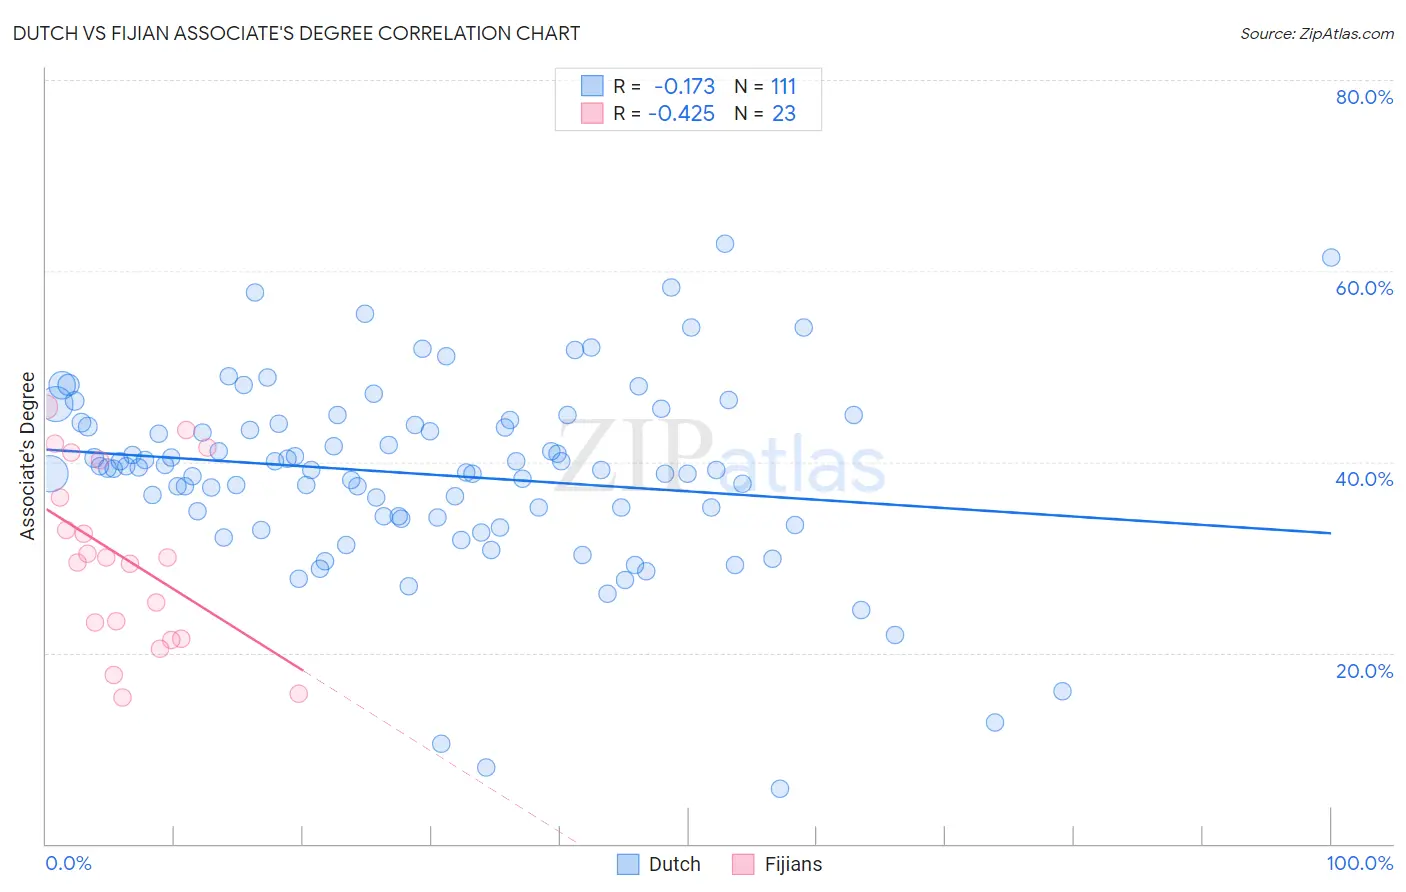This screenshot has width=1406, height=892.
Task: Click the 20.0% y-axis label
Action: point(1364,671)
